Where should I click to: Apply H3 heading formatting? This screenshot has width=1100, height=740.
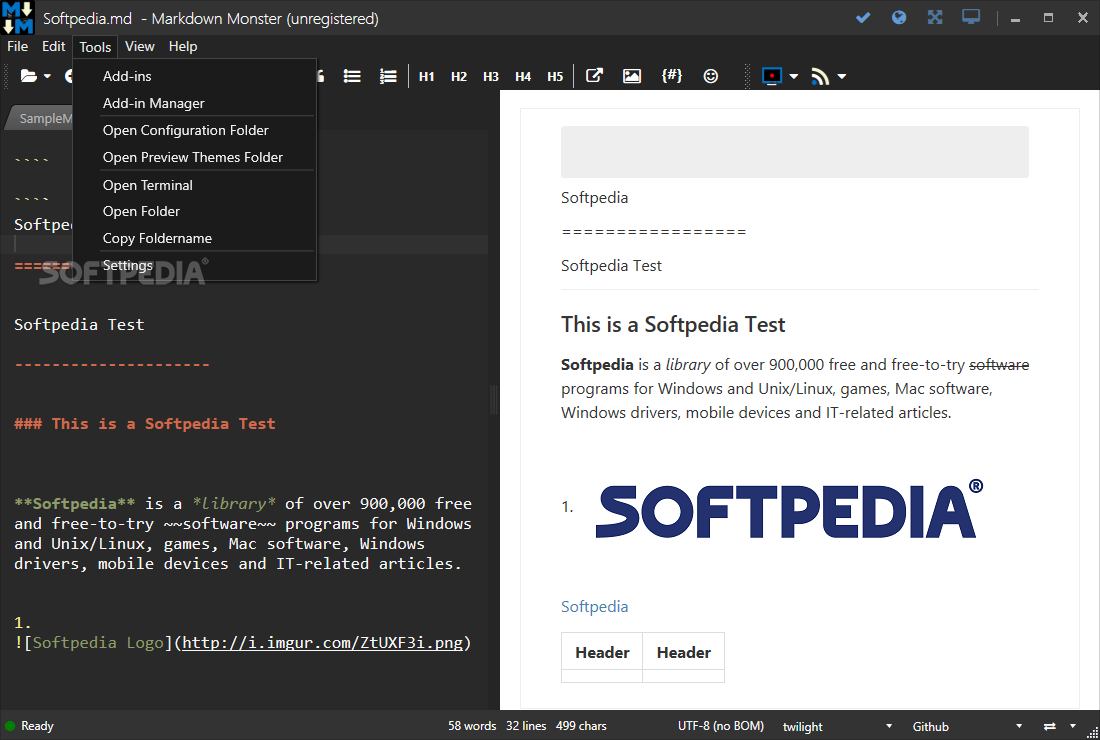point(491,77)
